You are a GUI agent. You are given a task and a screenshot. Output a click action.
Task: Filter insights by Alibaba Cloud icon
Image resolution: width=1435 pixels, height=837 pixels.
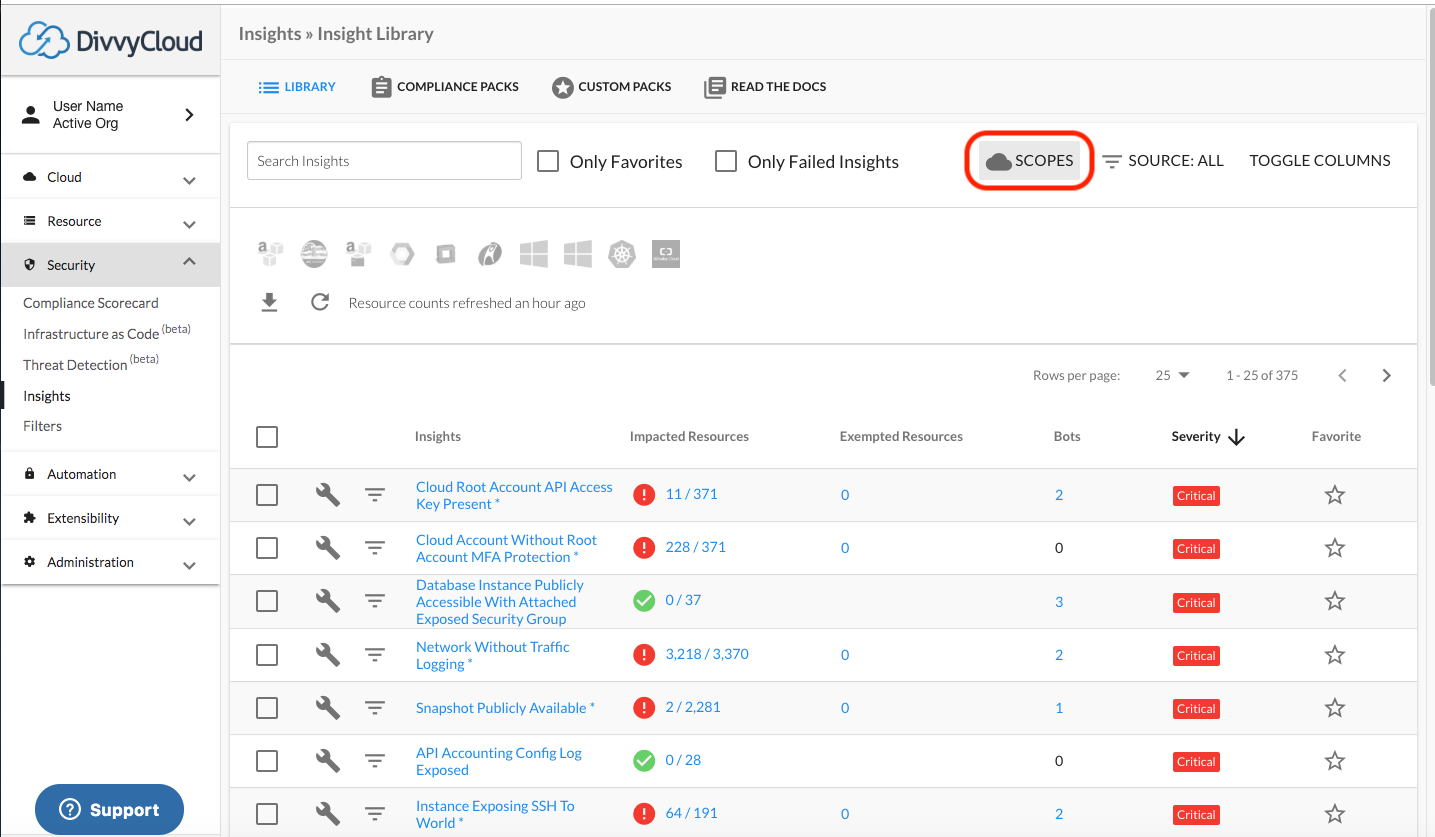pyautogui.click(x=666, y=254)
